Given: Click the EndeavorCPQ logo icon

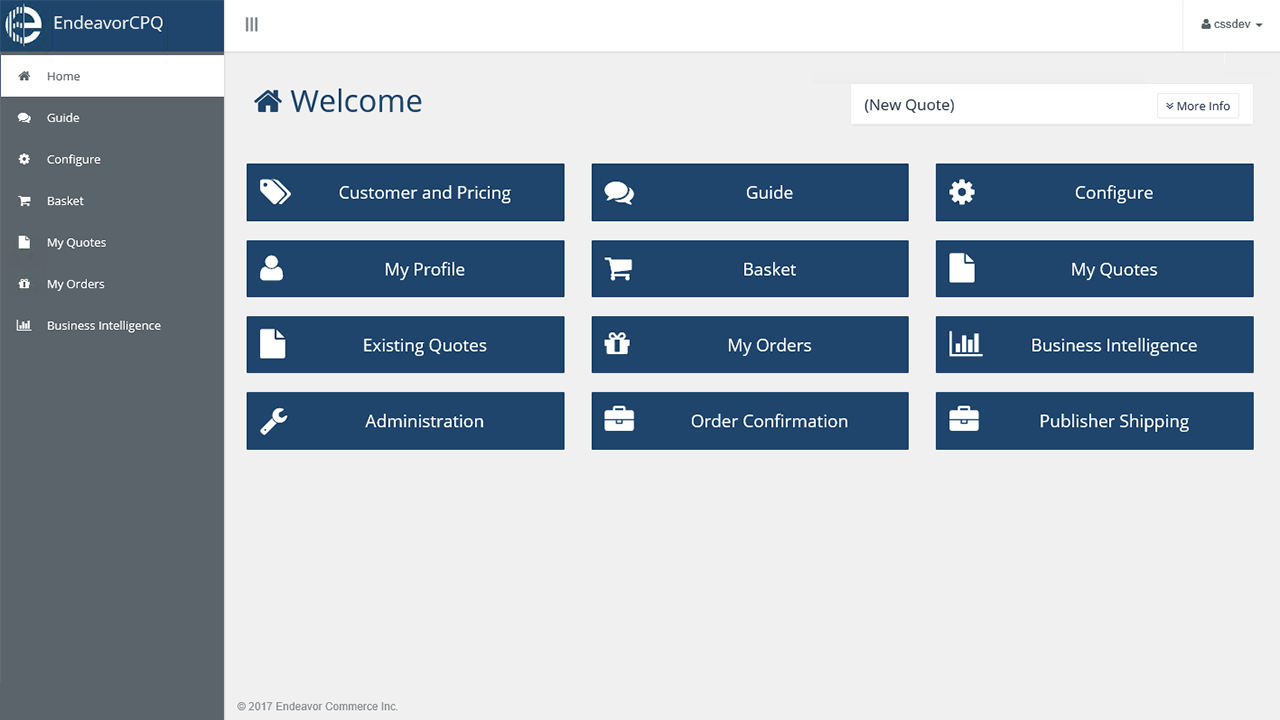Looking at the screenshot, I should point(22,24).
